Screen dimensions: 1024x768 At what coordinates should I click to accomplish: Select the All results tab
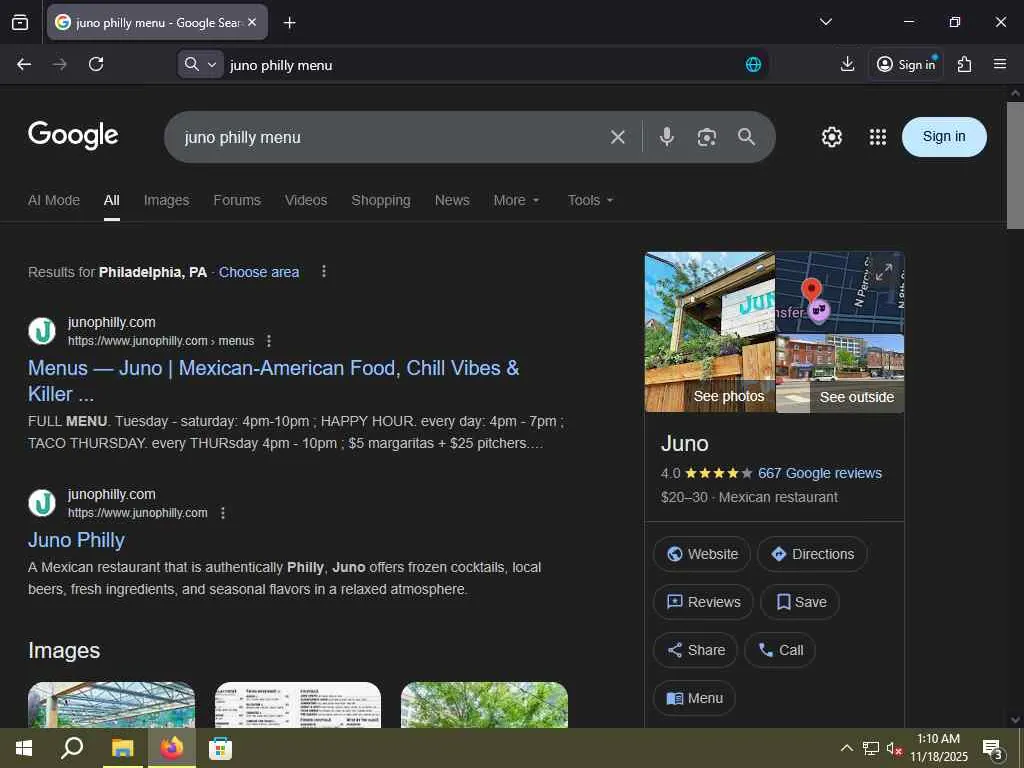(112, 200)
